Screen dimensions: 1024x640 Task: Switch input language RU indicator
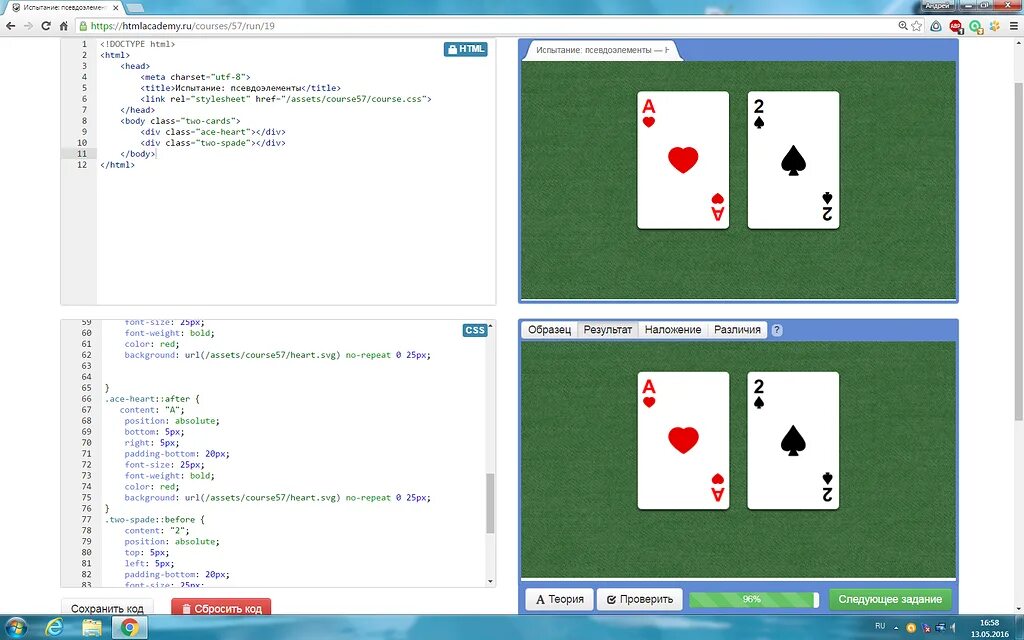point(880,626)
